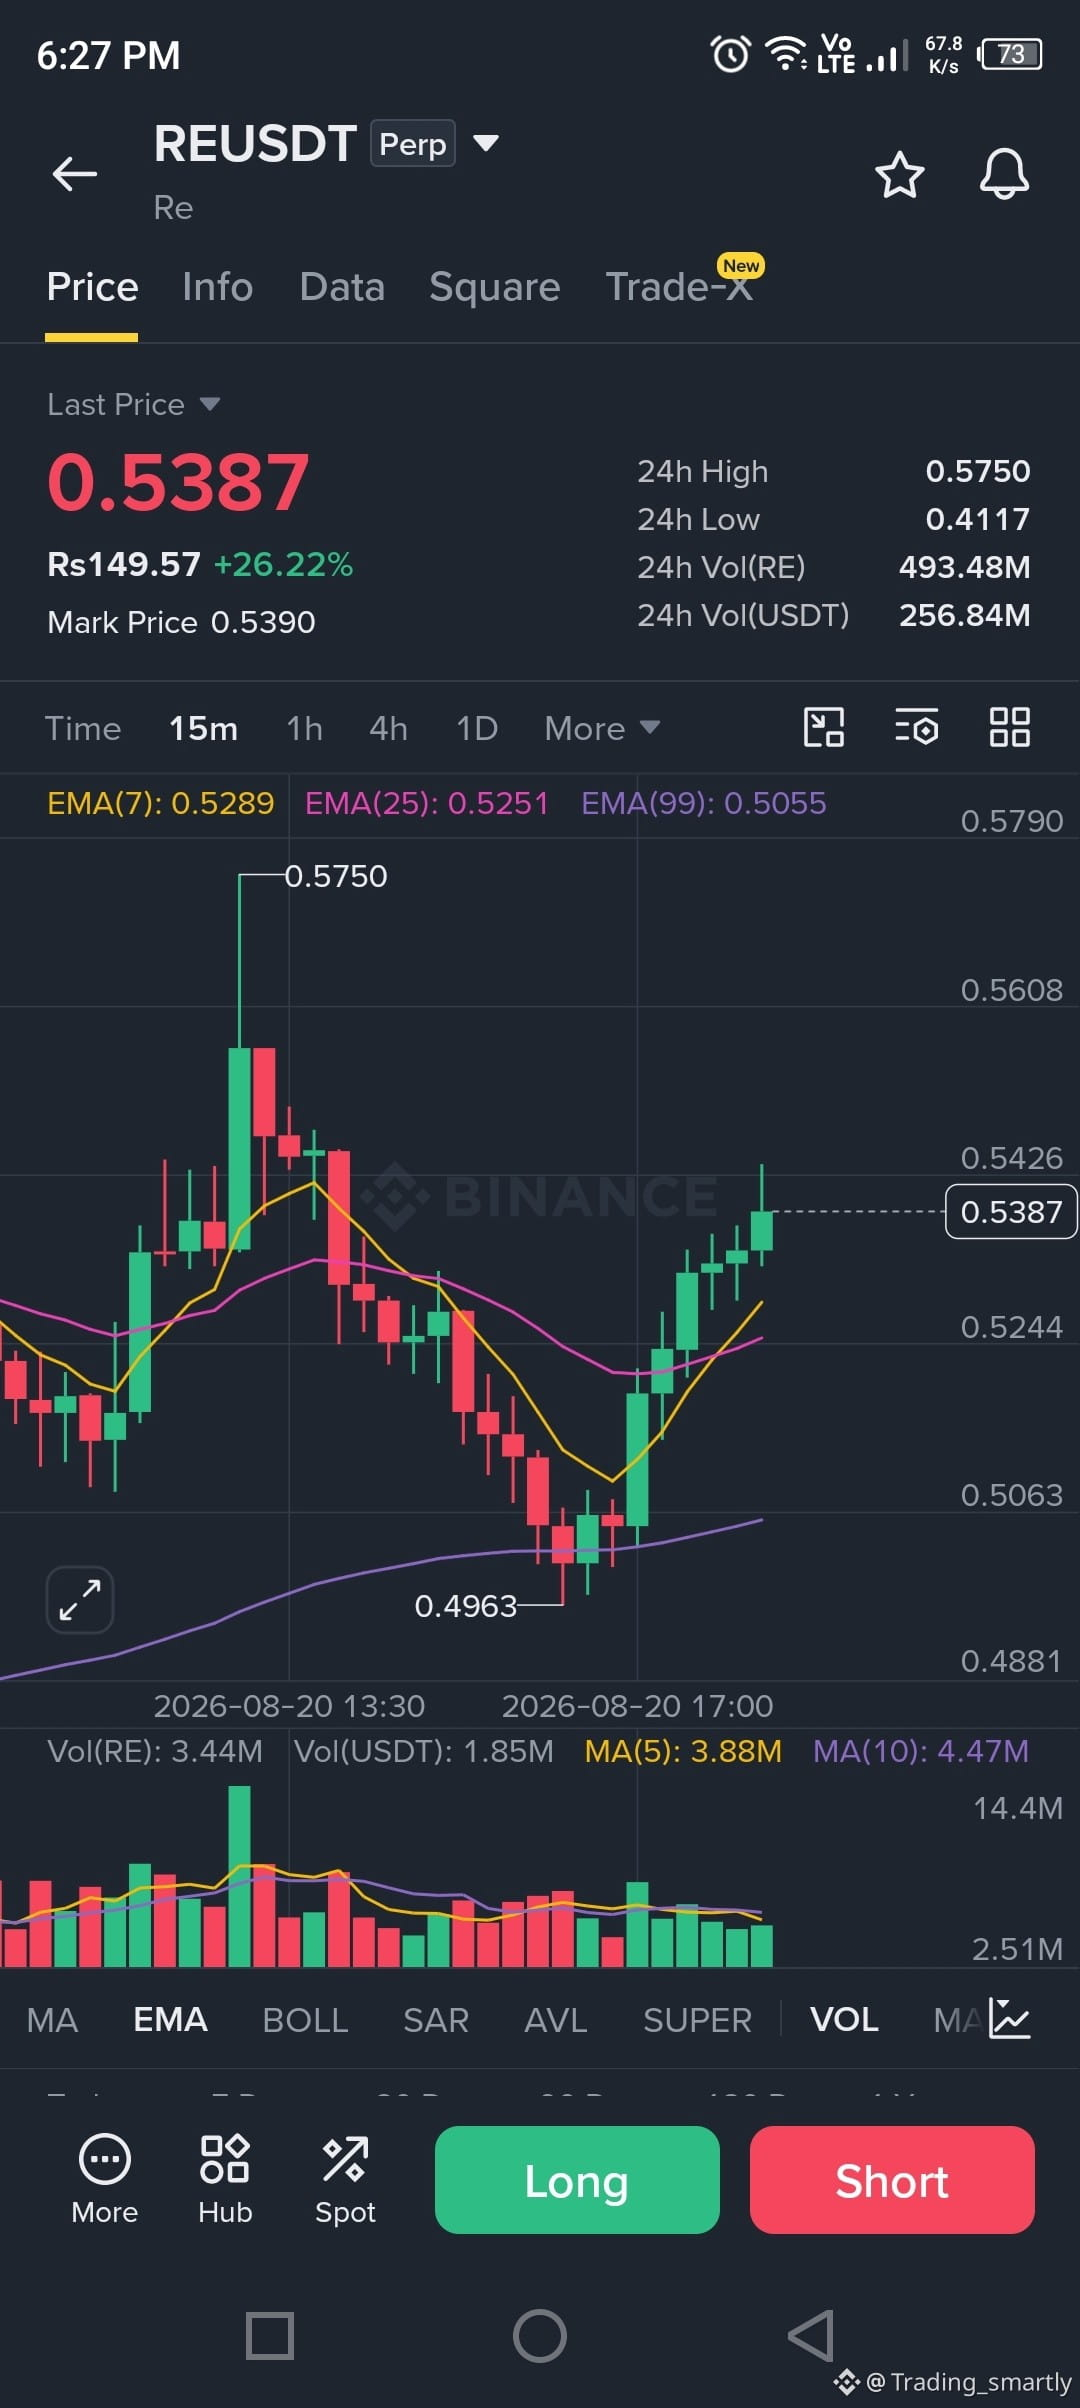Switch to the Info tab
This screenshot has width=1080, height=2408.
click(x=217, y=287)
